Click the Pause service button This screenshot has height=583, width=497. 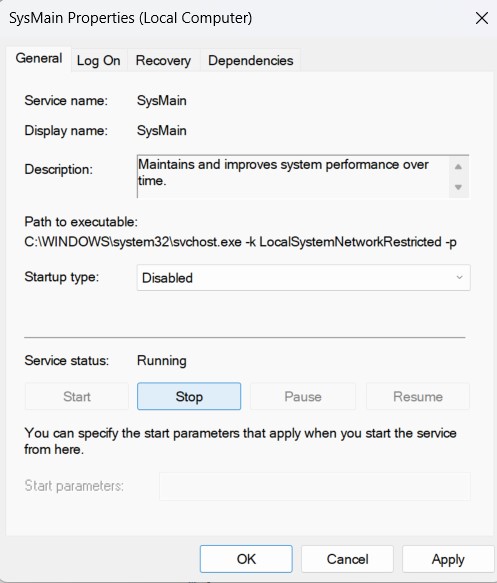click(x=303, y=396)
